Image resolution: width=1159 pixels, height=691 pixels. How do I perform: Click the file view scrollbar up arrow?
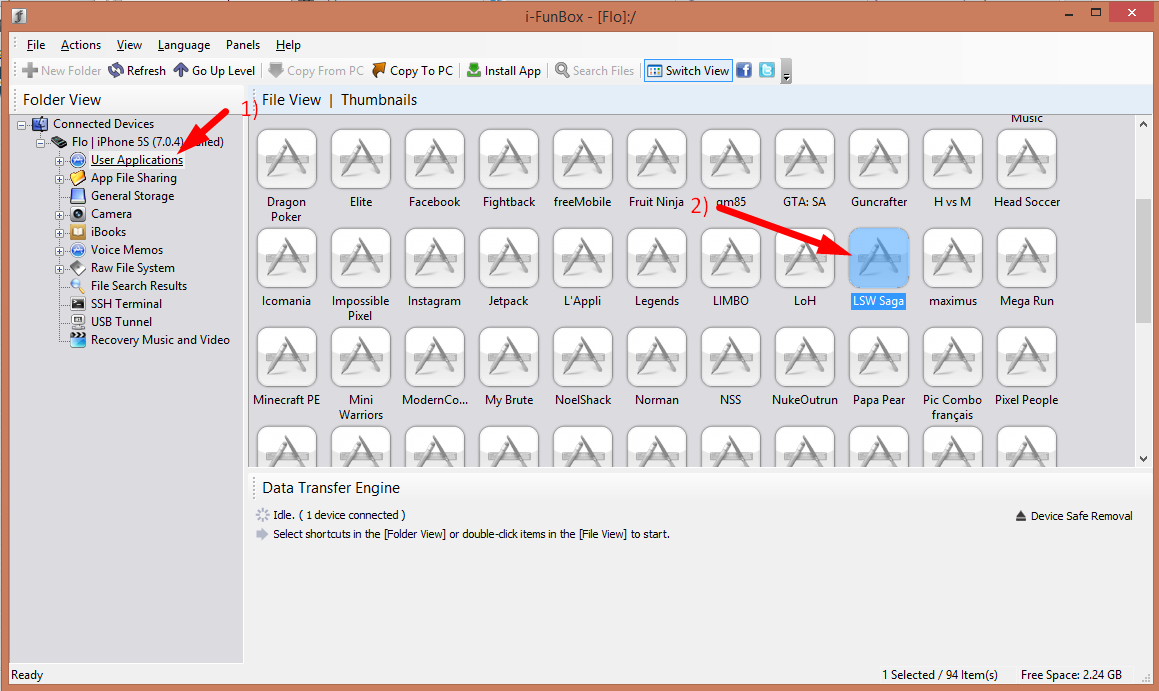(1143, 124)
